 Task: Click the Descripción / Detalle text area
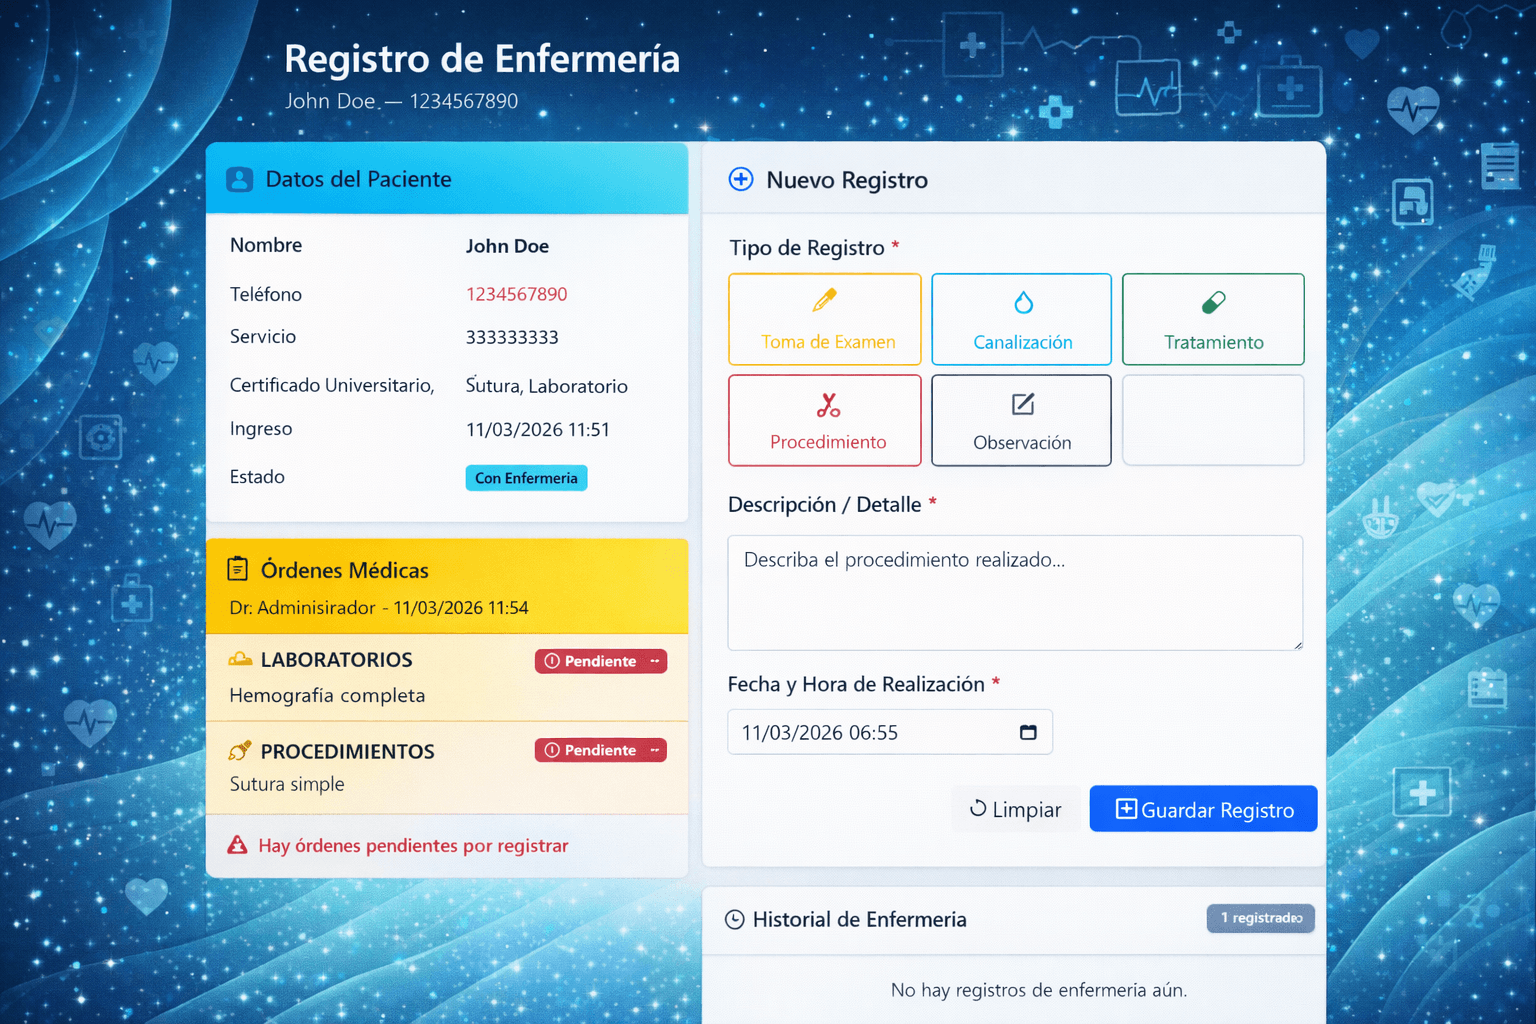[1014, 592]
